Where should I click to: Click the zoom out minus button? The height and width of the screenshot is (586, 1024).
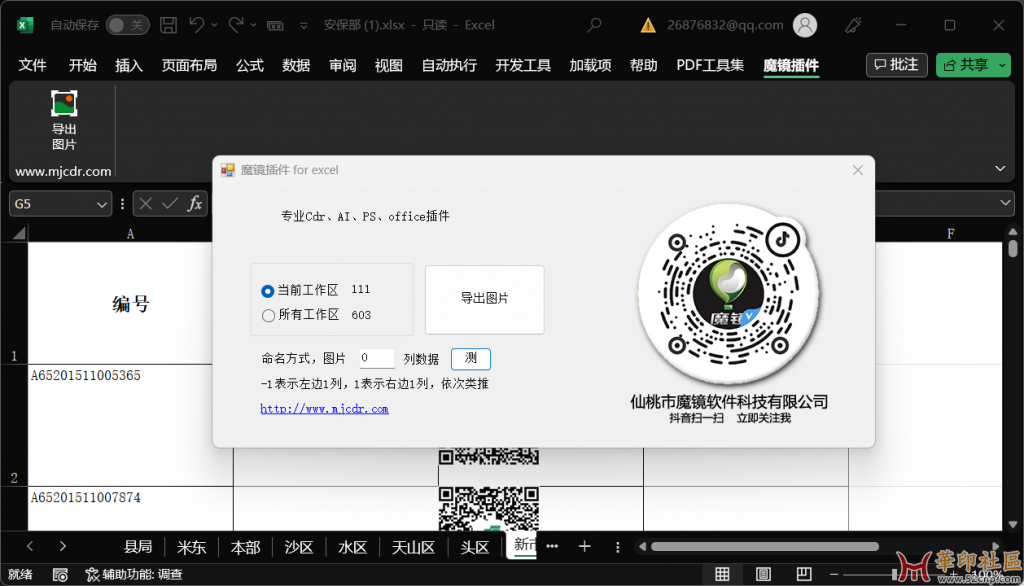click(834, 574)
